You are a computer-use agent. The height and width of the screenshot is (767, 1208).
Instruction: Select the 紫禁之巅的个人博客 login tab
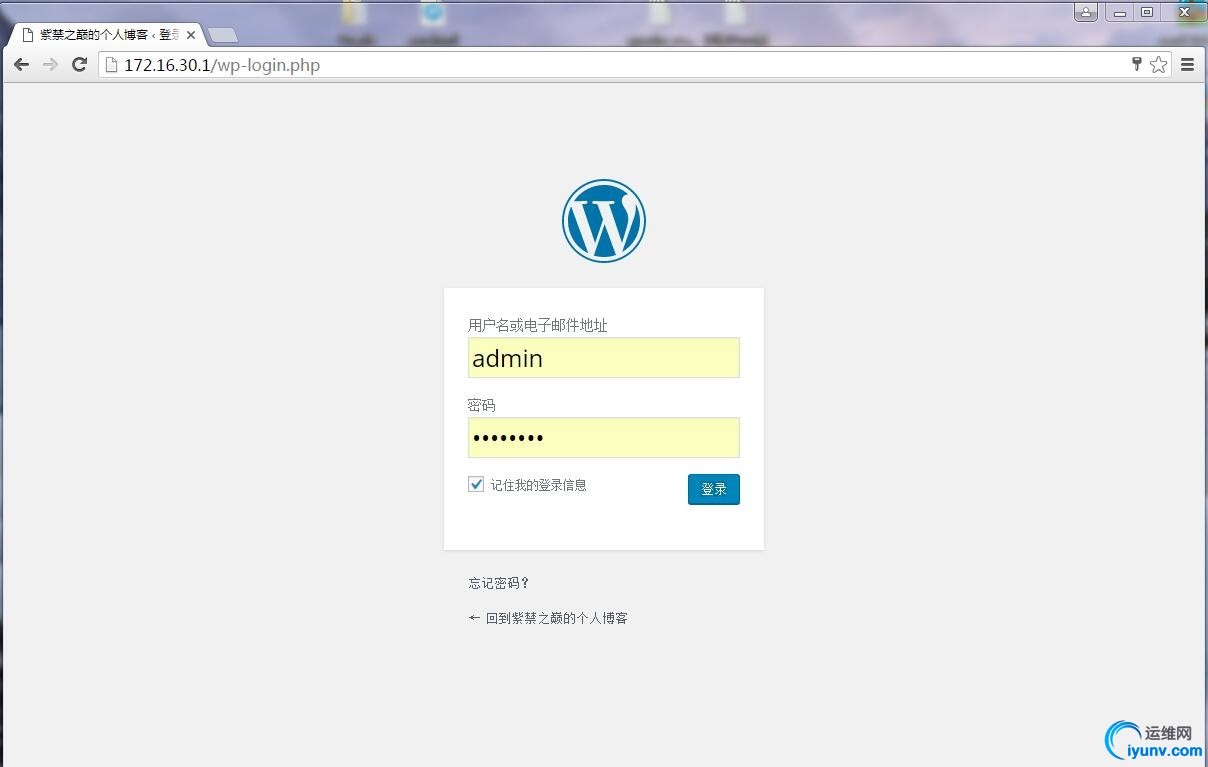pos(105,35)
